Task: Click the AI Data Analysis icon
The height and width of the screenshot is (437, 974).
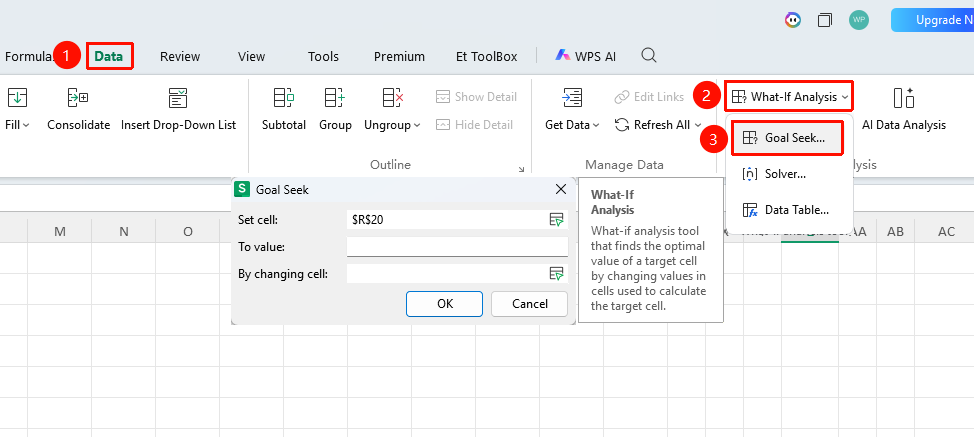Action: 904,97
